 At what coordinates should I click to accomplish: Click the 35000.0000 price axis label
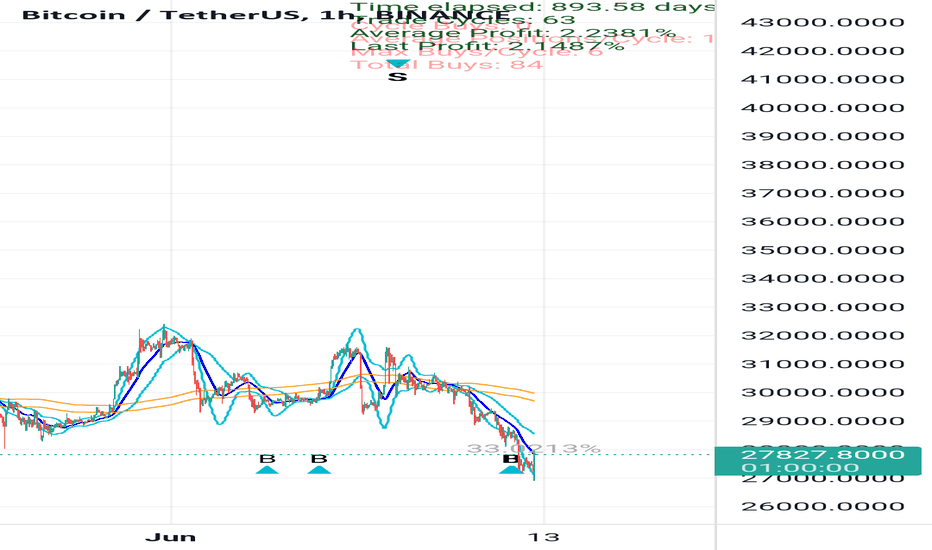click(823, 250)
